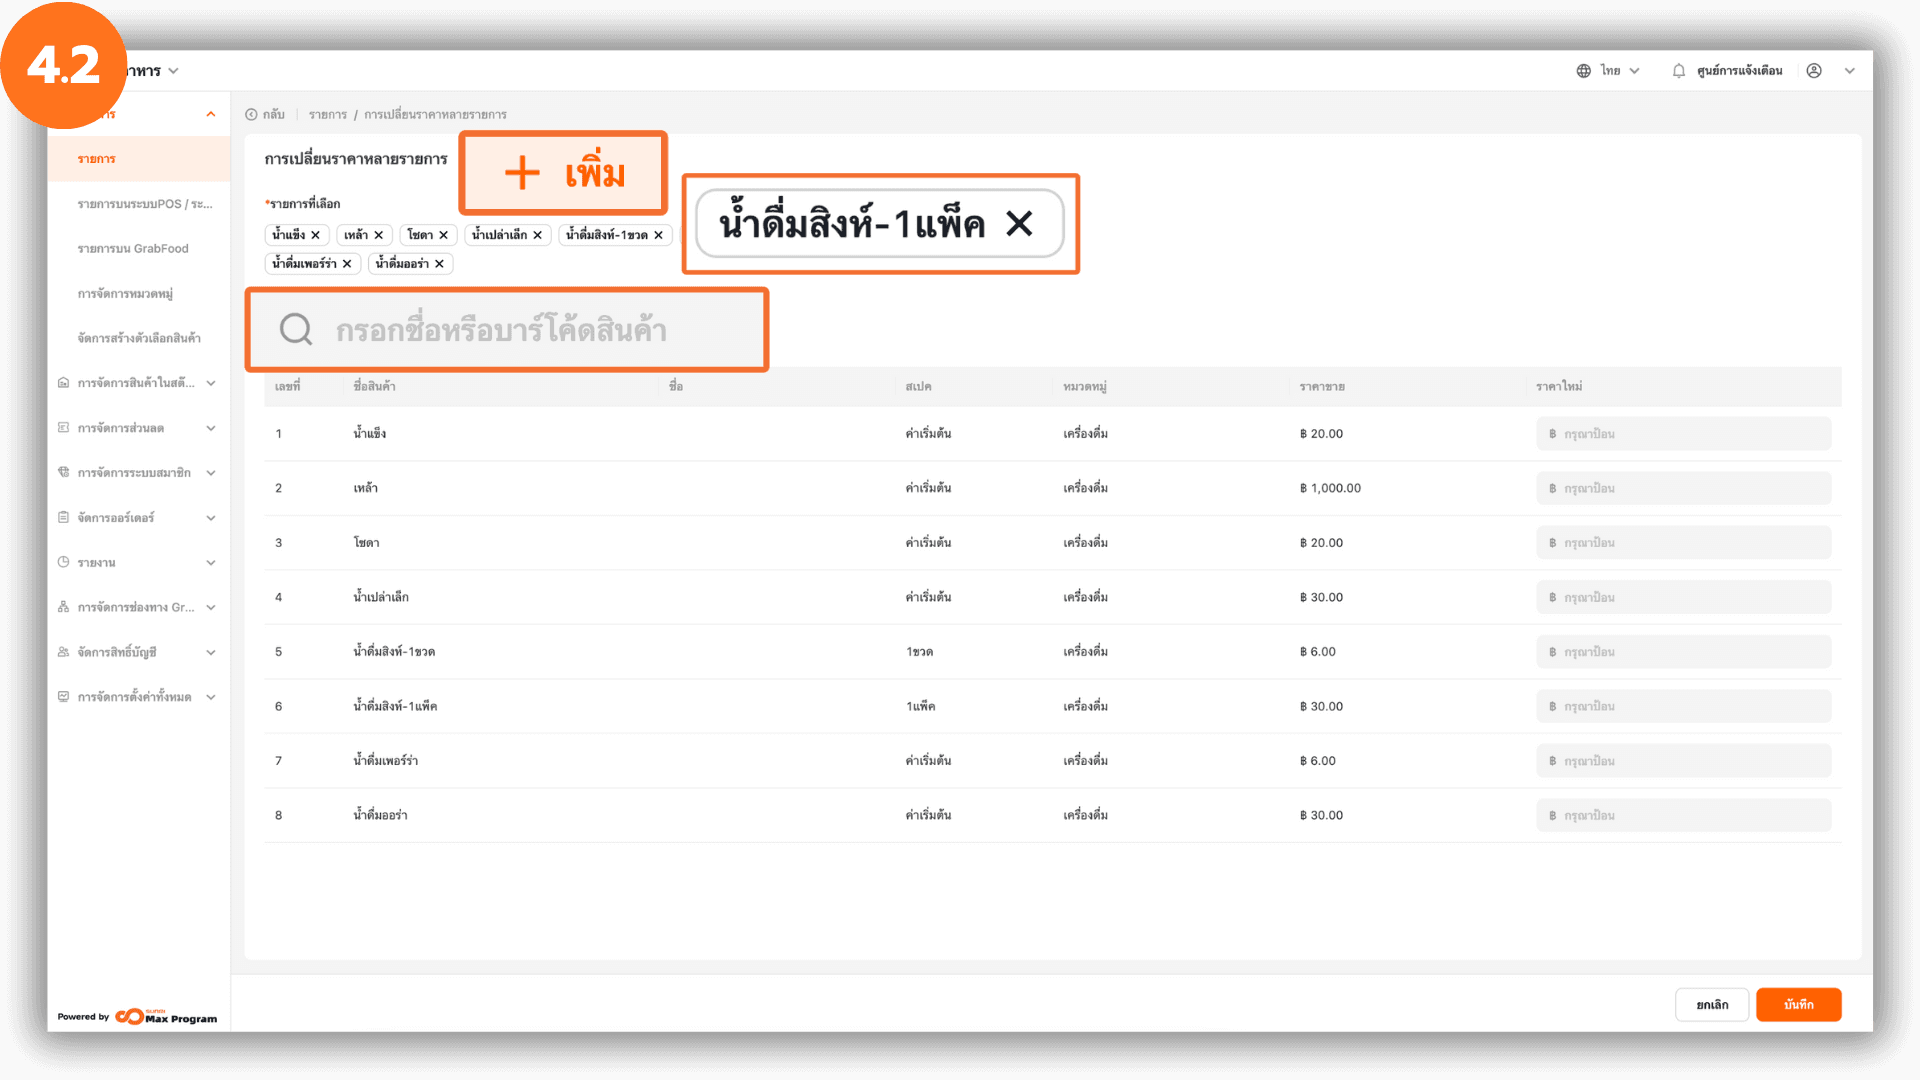The width and height of the screenshot is (1920, 1080).
Task: Remove น้ำดื่มสิงห์-1แพ็ค enlarged tag X
Action: (x=1019, y=223)
